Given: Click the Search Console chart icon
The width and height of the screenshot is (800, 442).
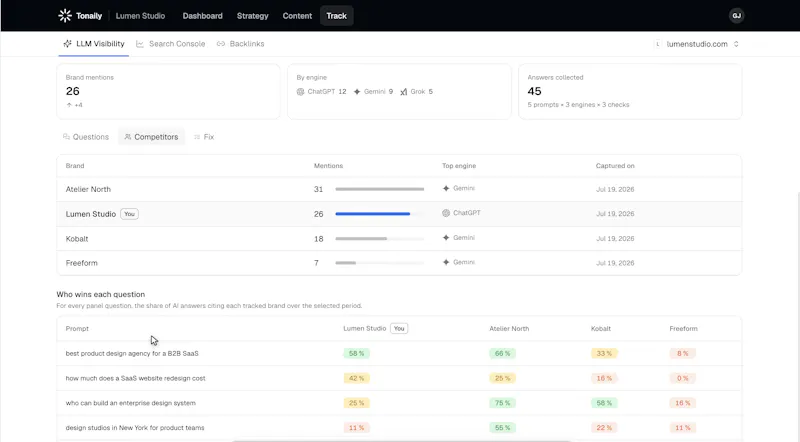Looking at the screenshot, I should click(x=140, y=44).
